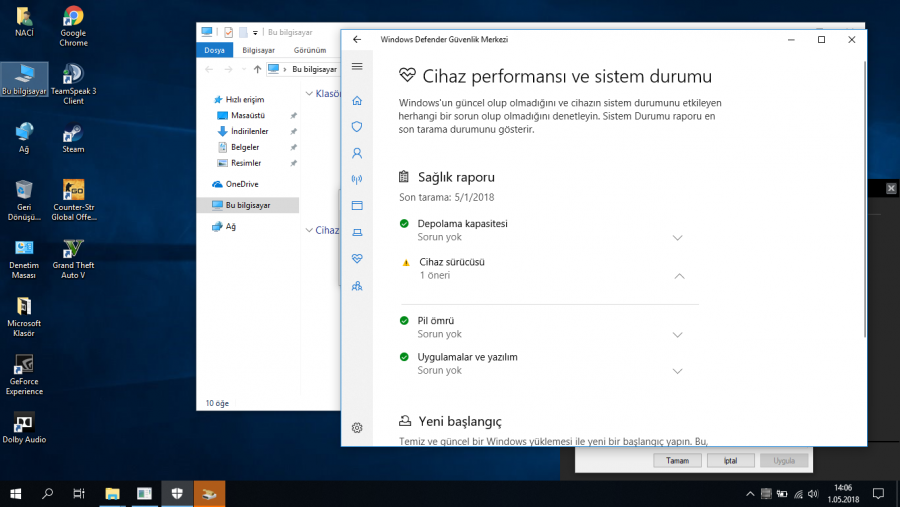The image size is (900, 507).
Task: Go to Defender Home icon
Action: [357, 100]
